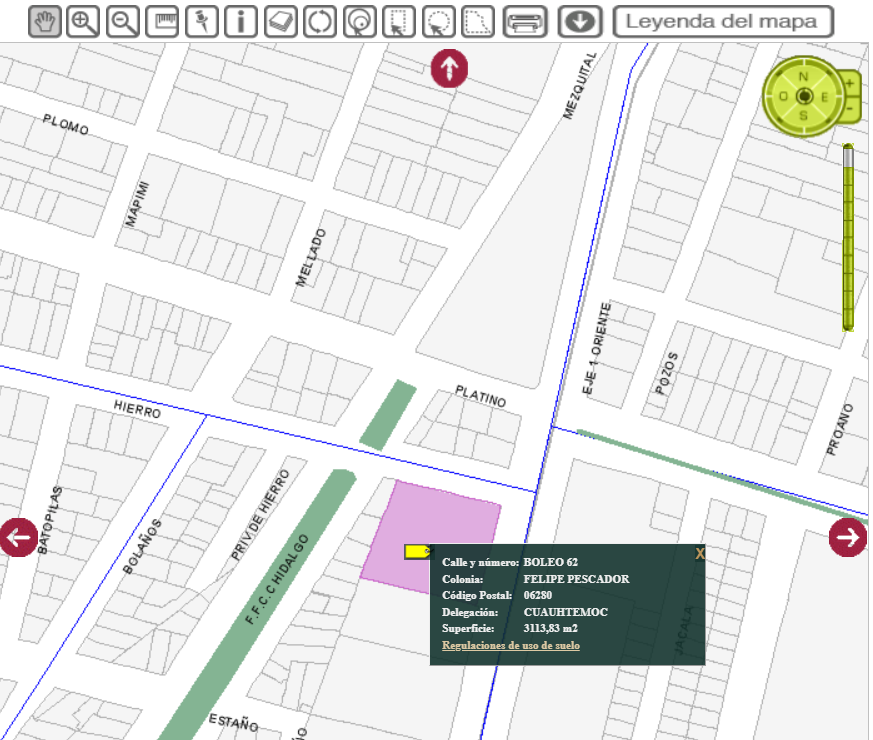873x740 pixels.
Task: Click the EJE 1 ORIENTE street label
Action: click(596, 349)
